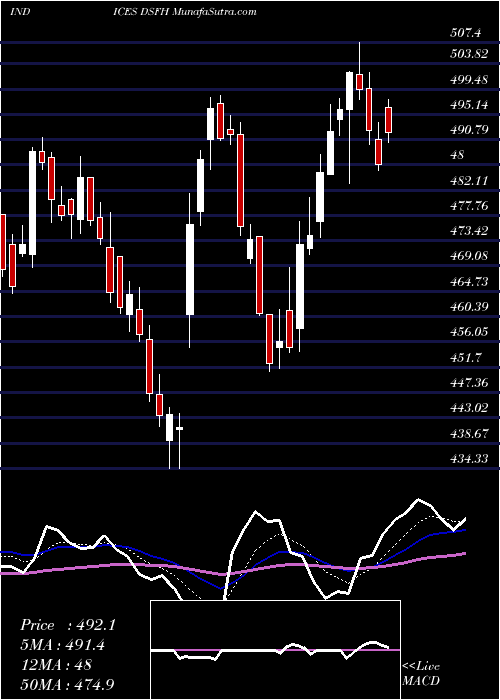Screen dimensions: 500x700
Task: Click the 438.67 price label
Action: click(469, 433)
